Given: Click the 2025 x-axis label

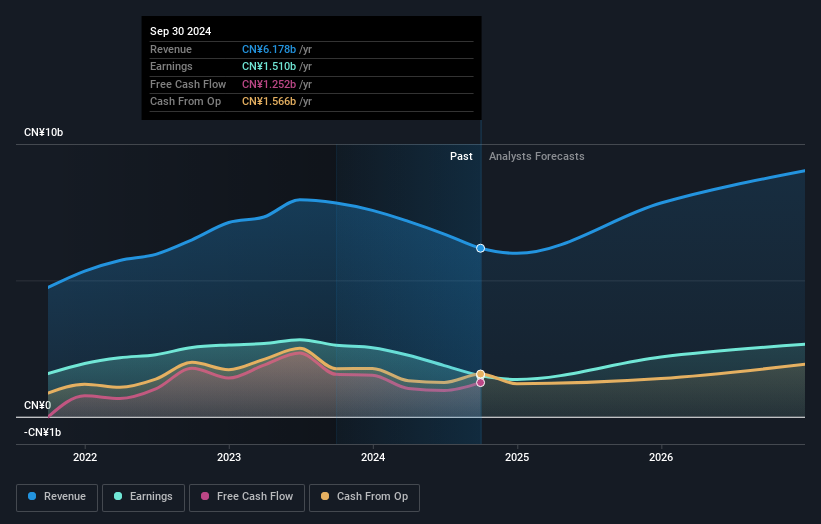Looking at the screenshot, I should (x=517, y=457).
